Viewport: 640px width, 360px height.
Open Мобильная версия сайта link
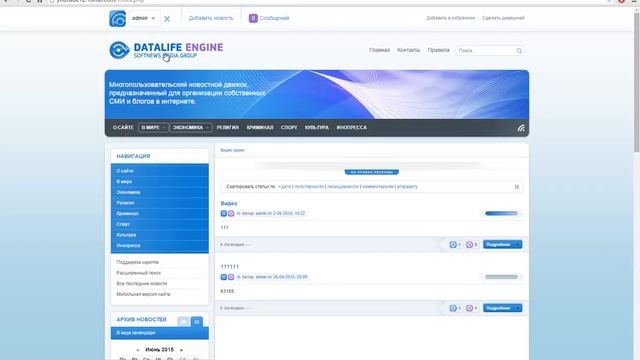coord(143,294)
